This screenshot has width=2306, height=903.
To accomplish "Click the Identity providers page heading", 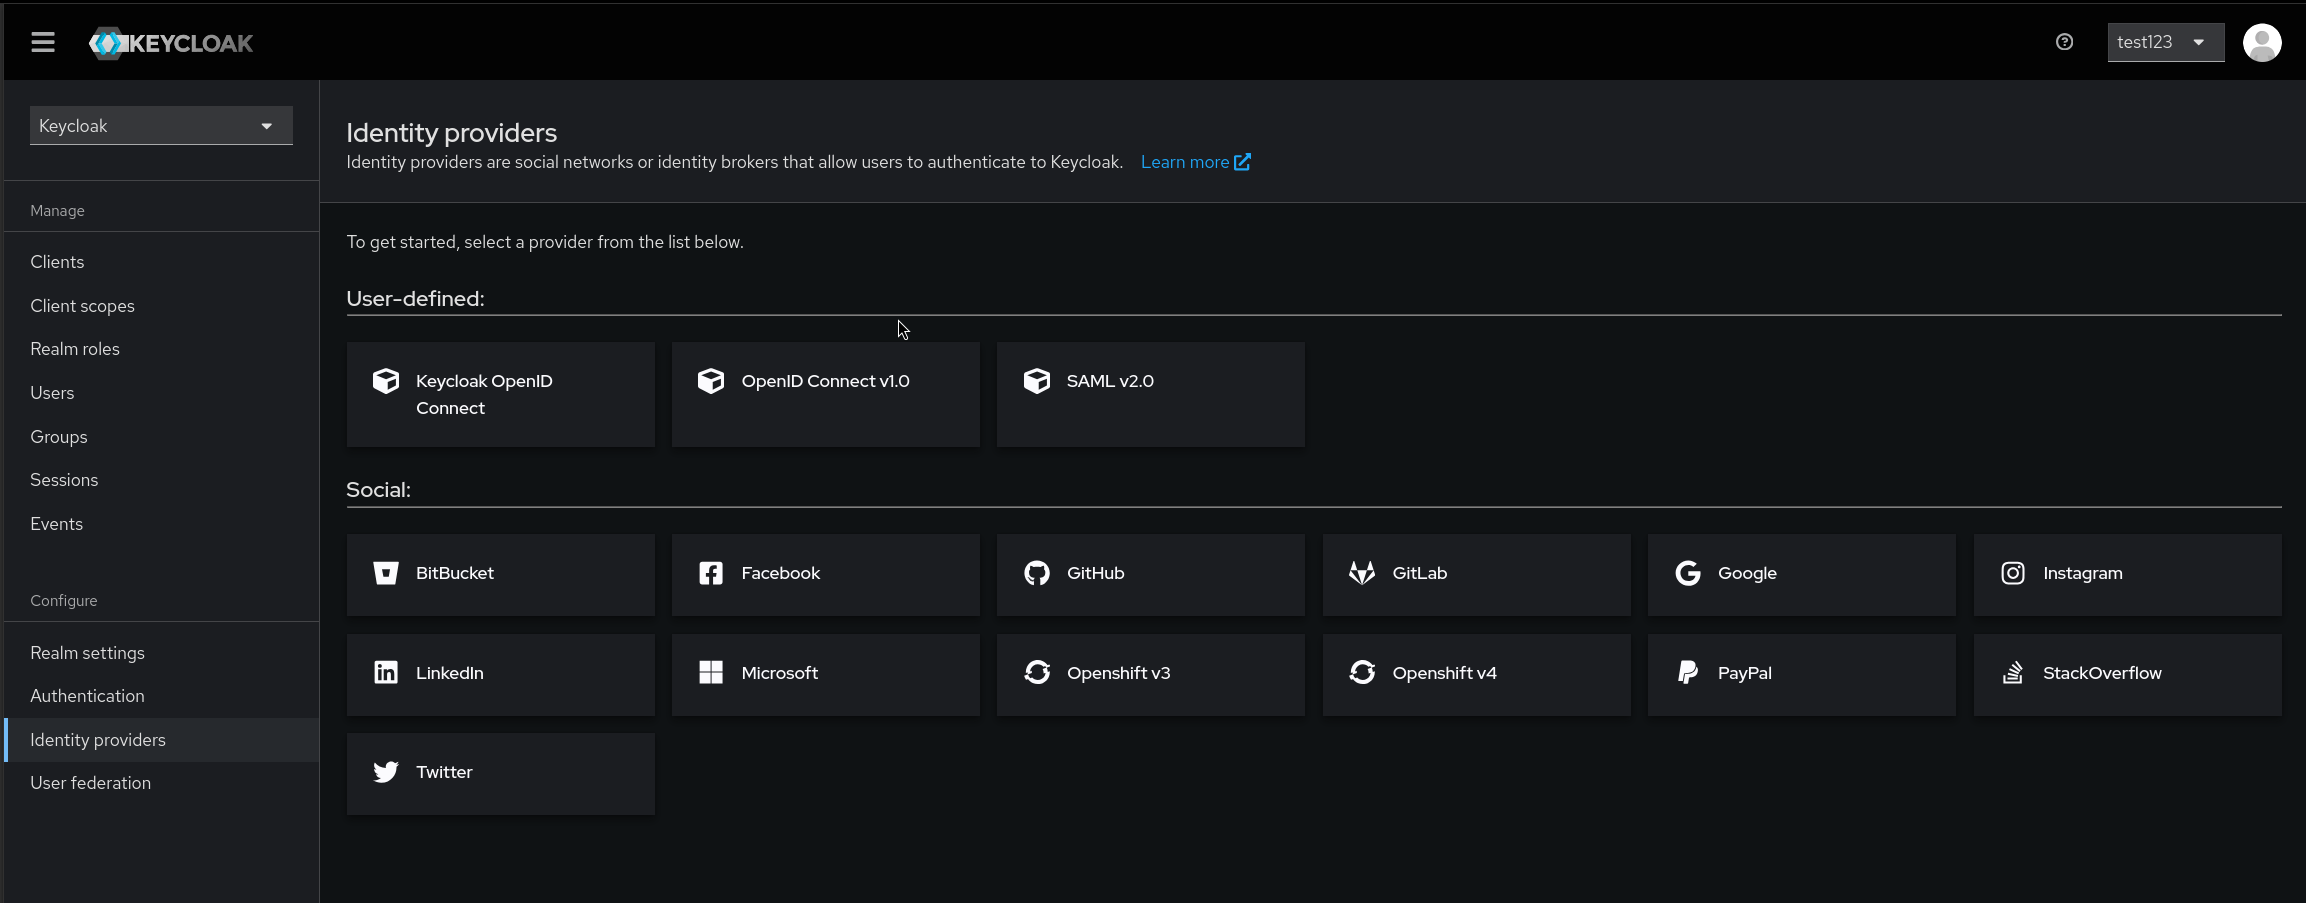I will point(451,133).
